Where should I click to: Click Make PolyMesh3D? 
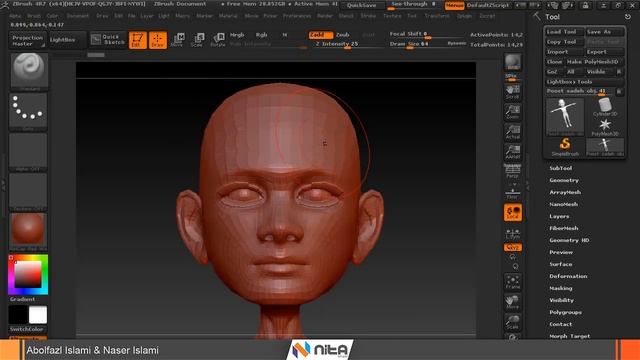coord(595,62)
